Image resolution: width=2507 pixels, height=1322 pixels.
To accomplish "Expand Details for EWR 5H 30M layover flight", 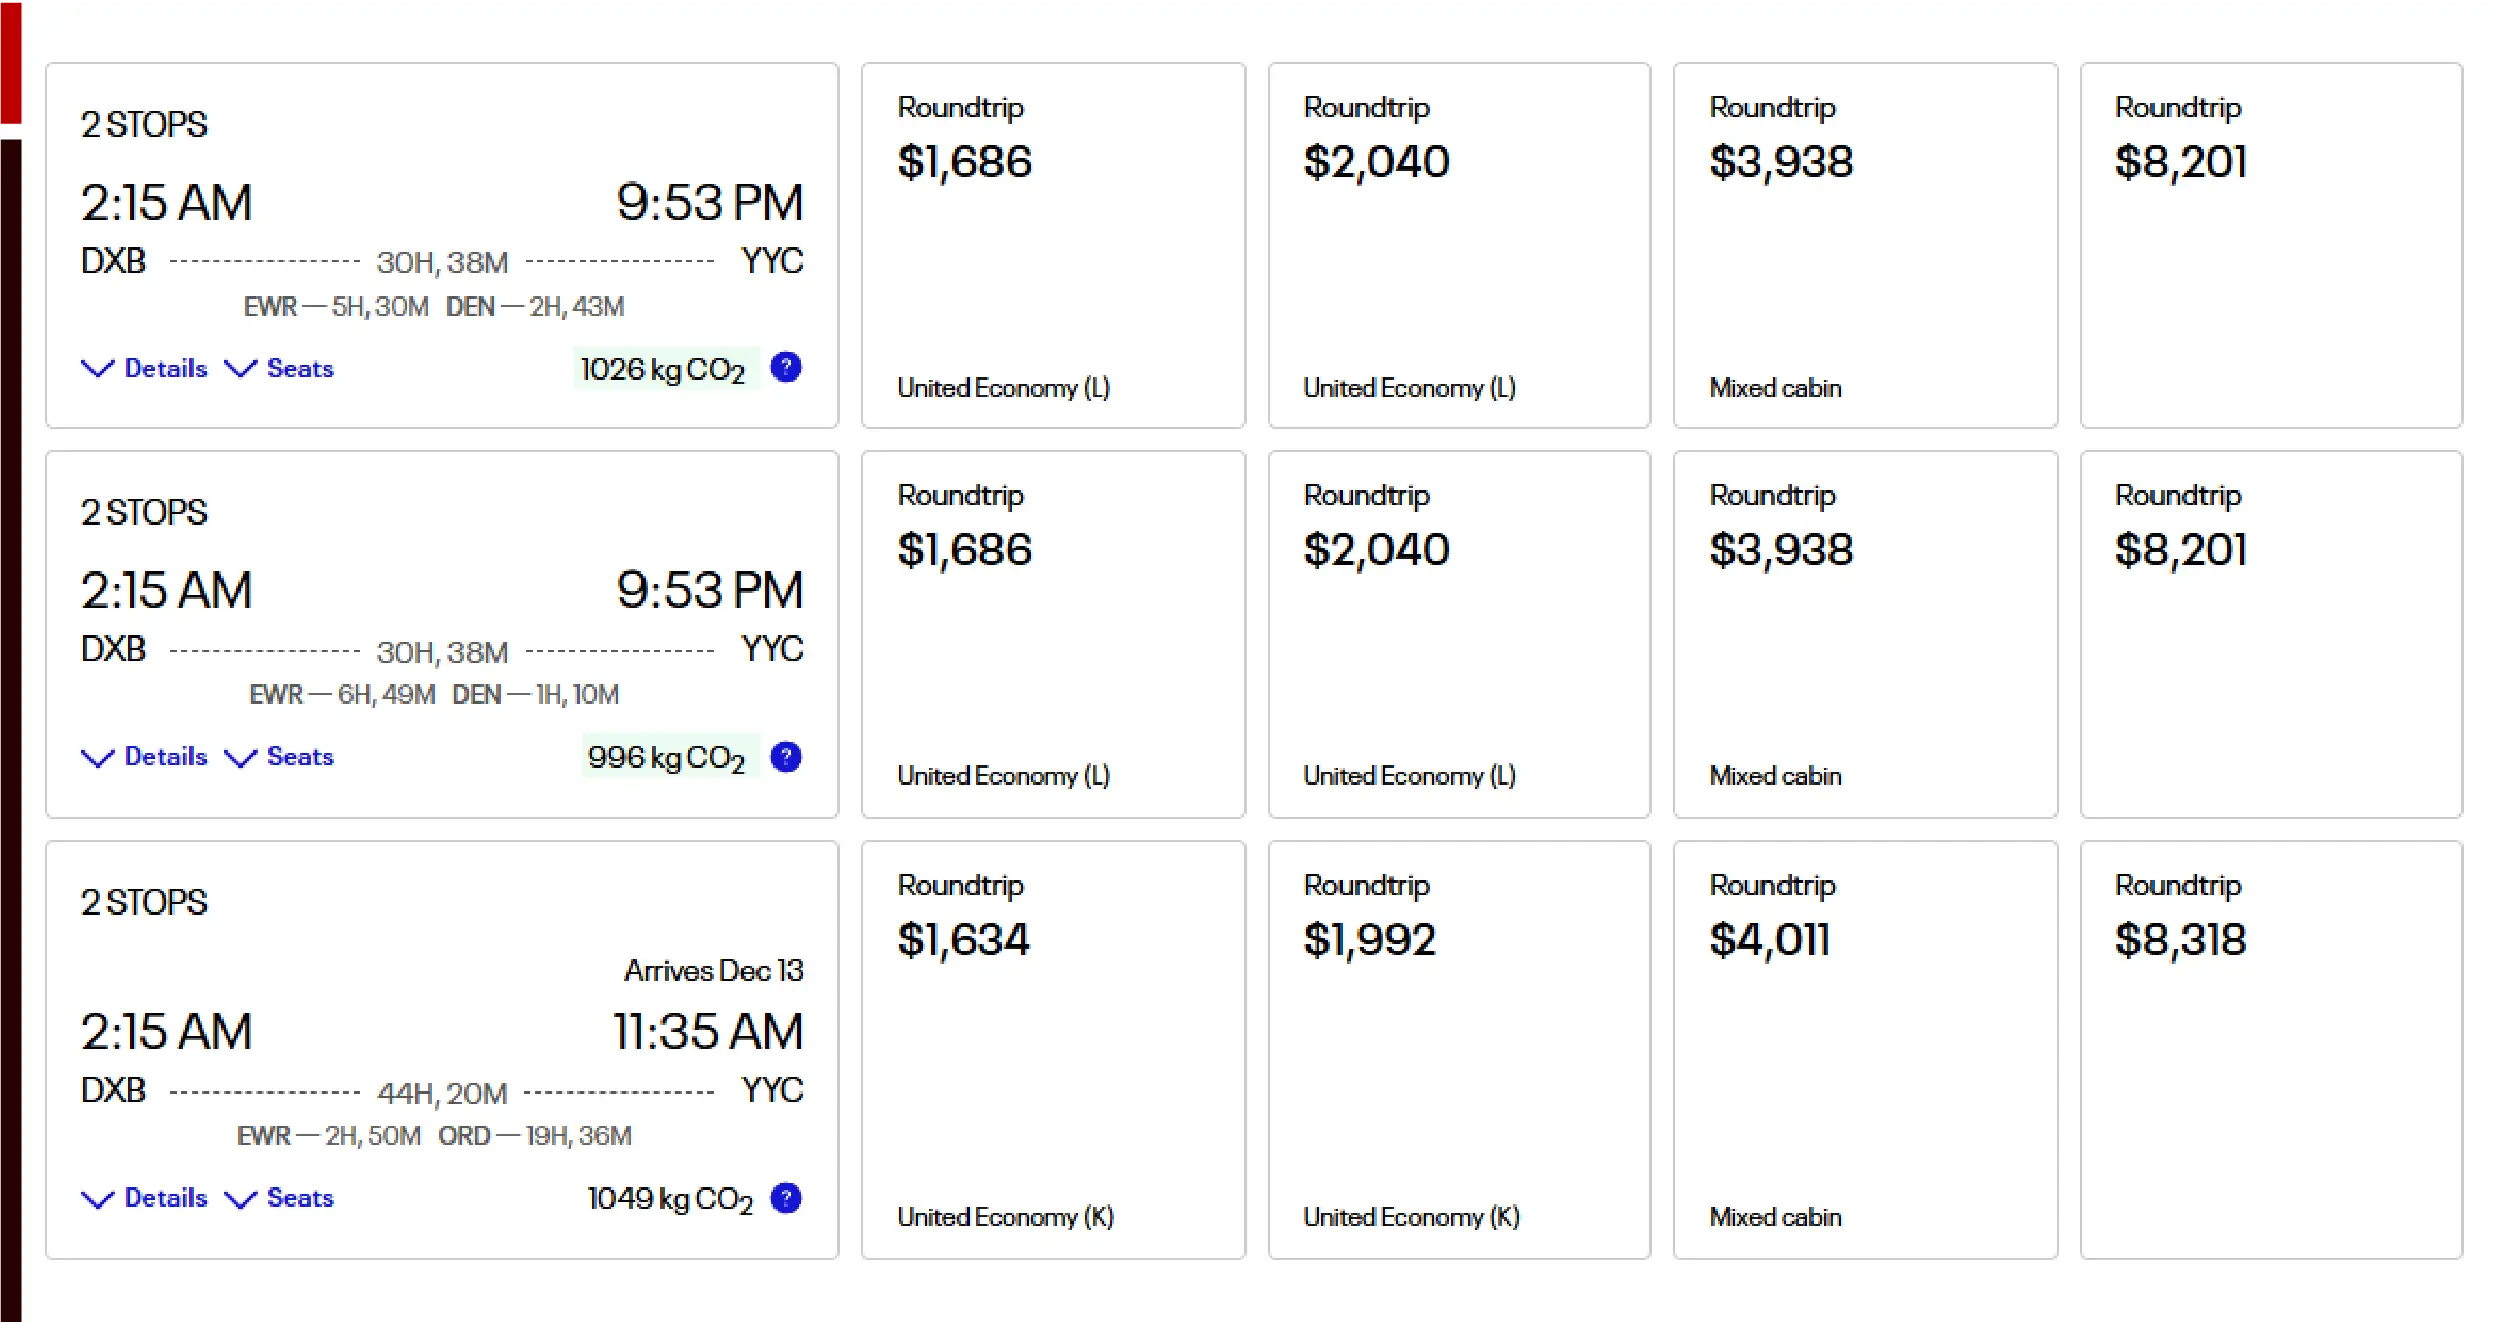I will click(x=145, y=369).
